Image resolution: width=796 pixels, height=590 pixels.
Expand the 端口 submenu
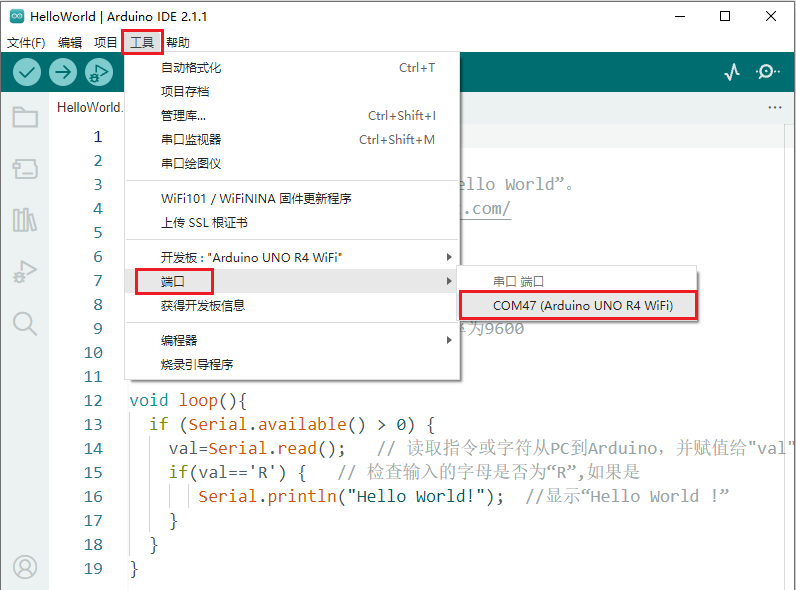pos(292,281)
